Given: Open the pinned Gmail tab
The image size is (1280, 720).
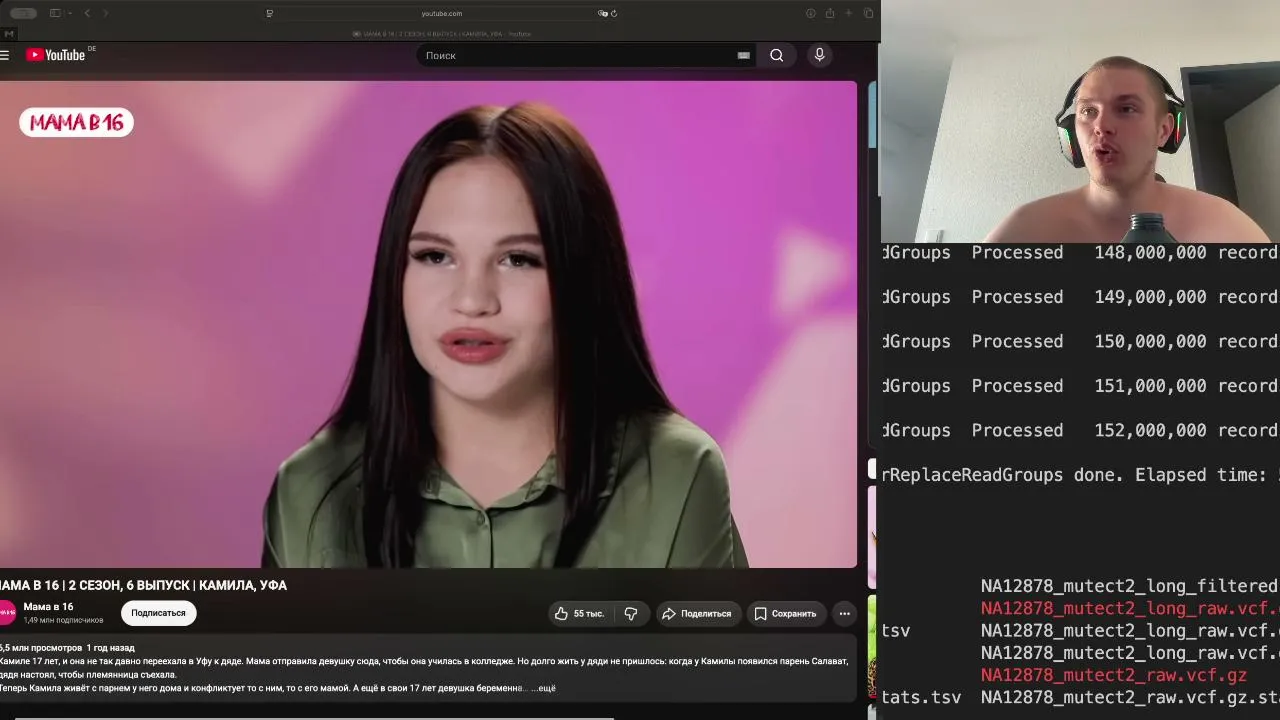Looking at the screenshot, I should [x=9, y=34].
